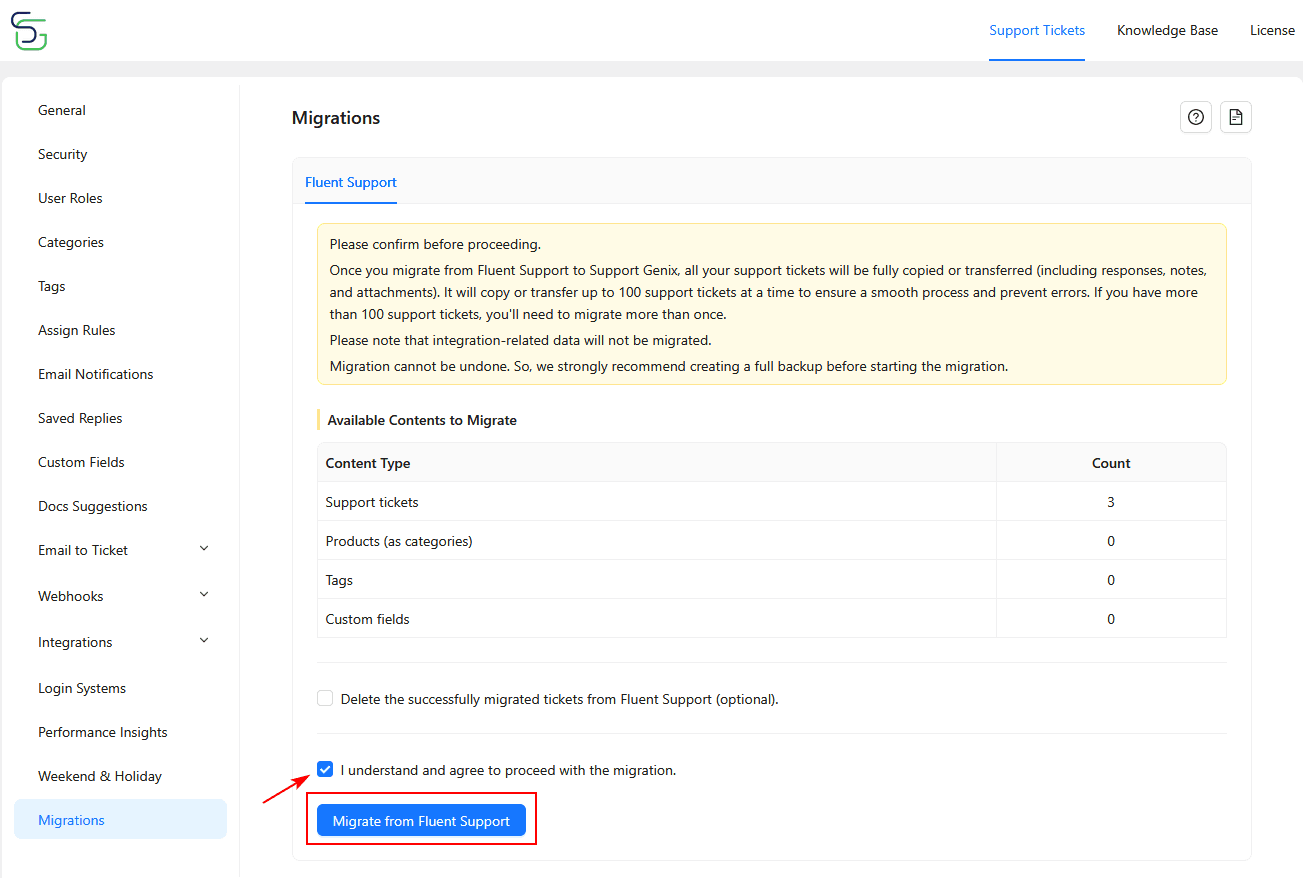
Task: Click the Support tickets table row
Action: (x=772, y=502)
